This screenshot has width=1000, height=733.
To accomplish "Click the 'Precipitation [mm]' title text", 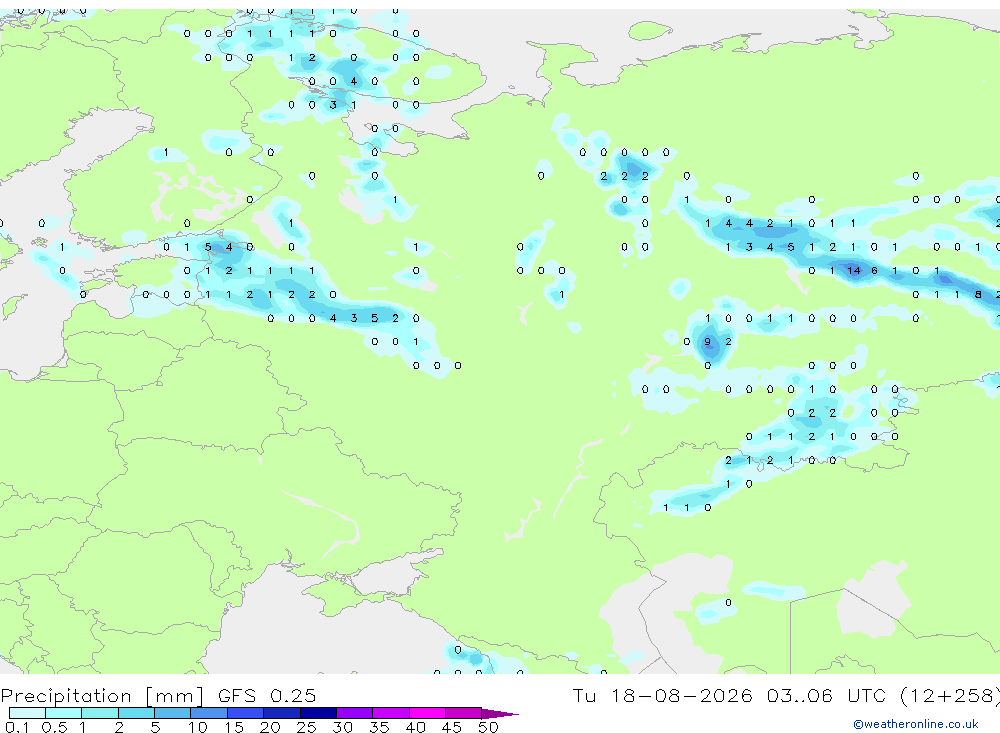I will 102,696.
